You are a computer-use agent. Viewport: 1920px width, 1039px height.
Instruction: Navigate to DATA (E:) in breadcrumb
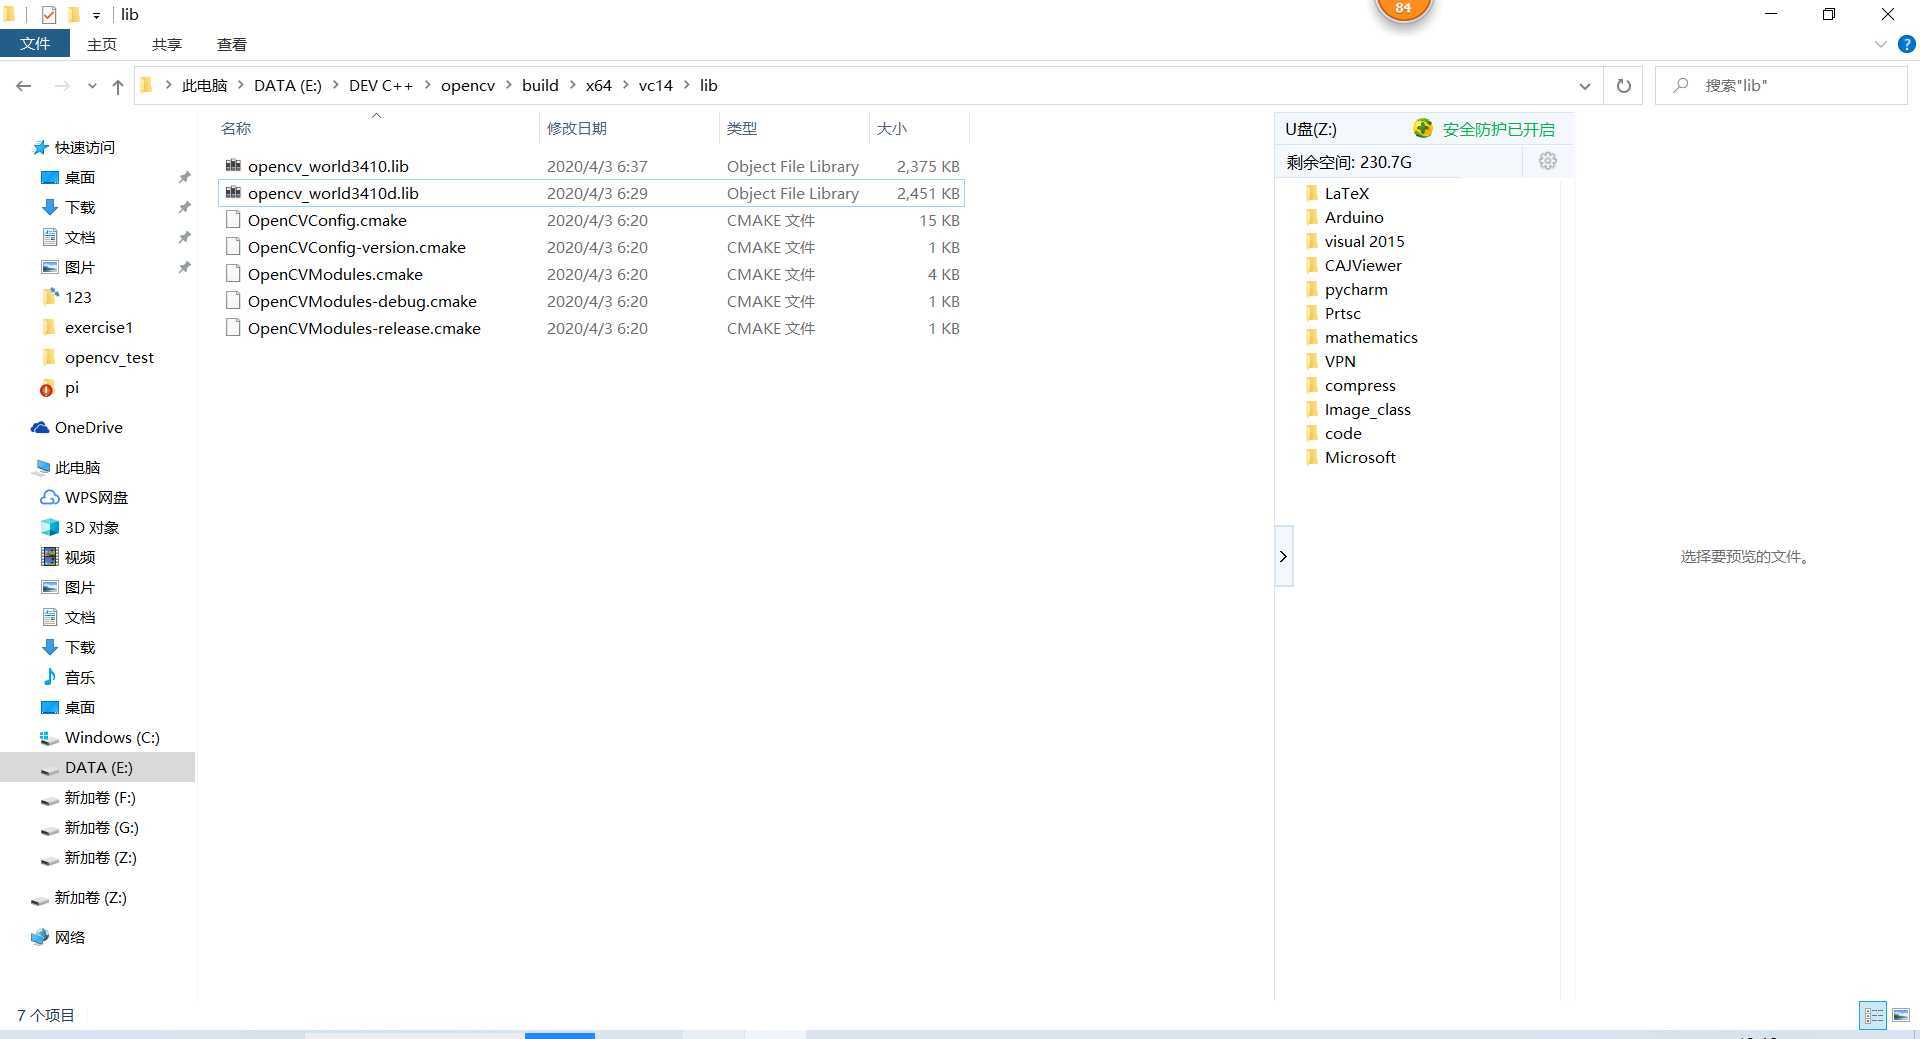pyautogui.click(x=288, y=86)
